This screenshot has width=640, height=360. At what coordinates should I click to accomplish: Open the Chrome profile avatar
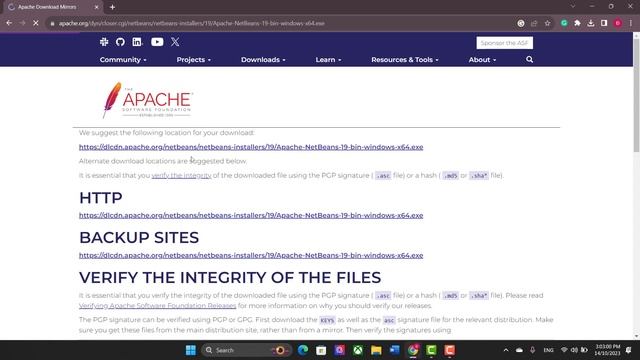click(x=618, y=23)
